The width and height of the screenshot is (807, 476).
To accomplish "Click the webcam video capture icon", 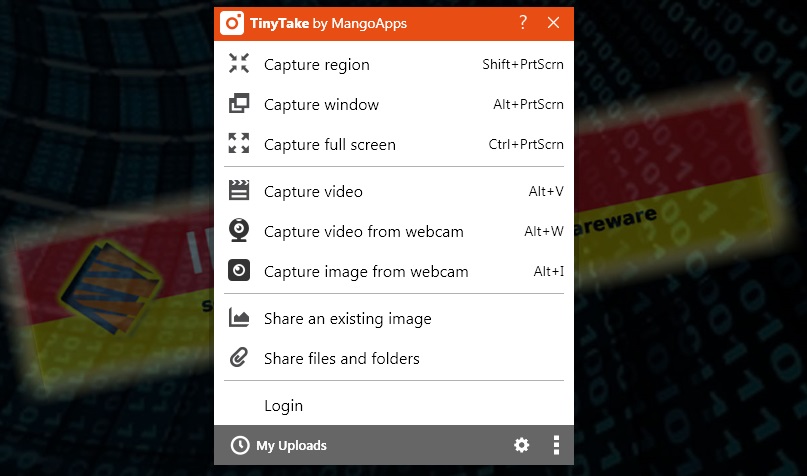I will [x=239, y=231].
